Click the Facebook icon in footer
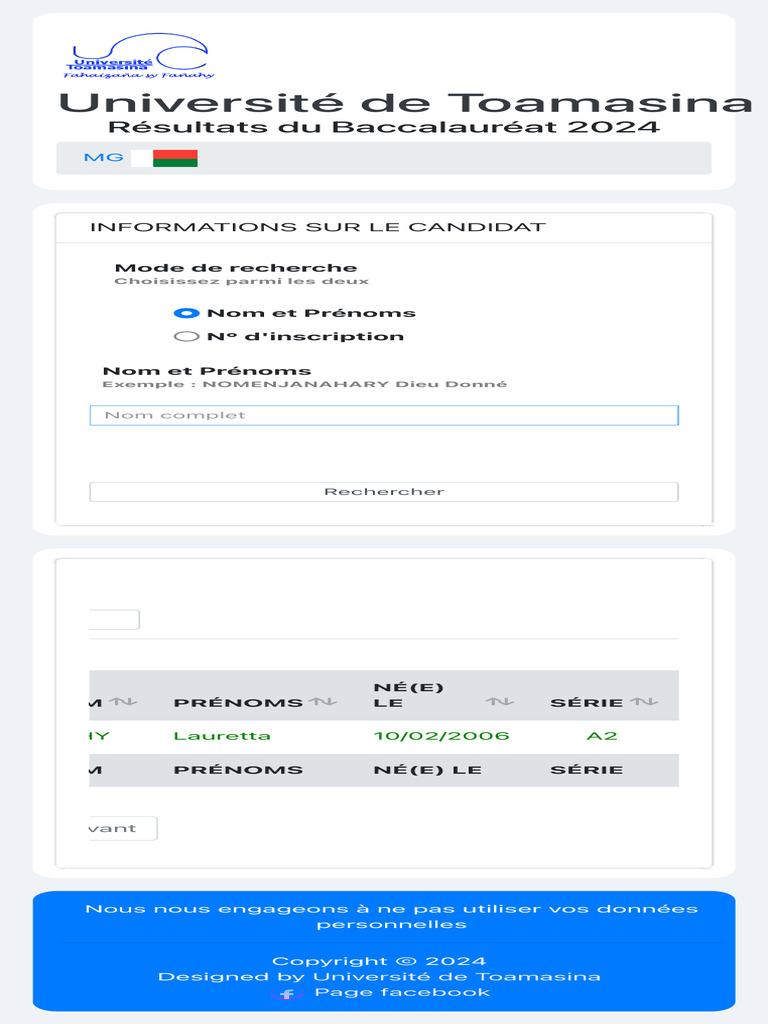The height and width of the screenshot is (1024, 768). click(x=287, y=994)
